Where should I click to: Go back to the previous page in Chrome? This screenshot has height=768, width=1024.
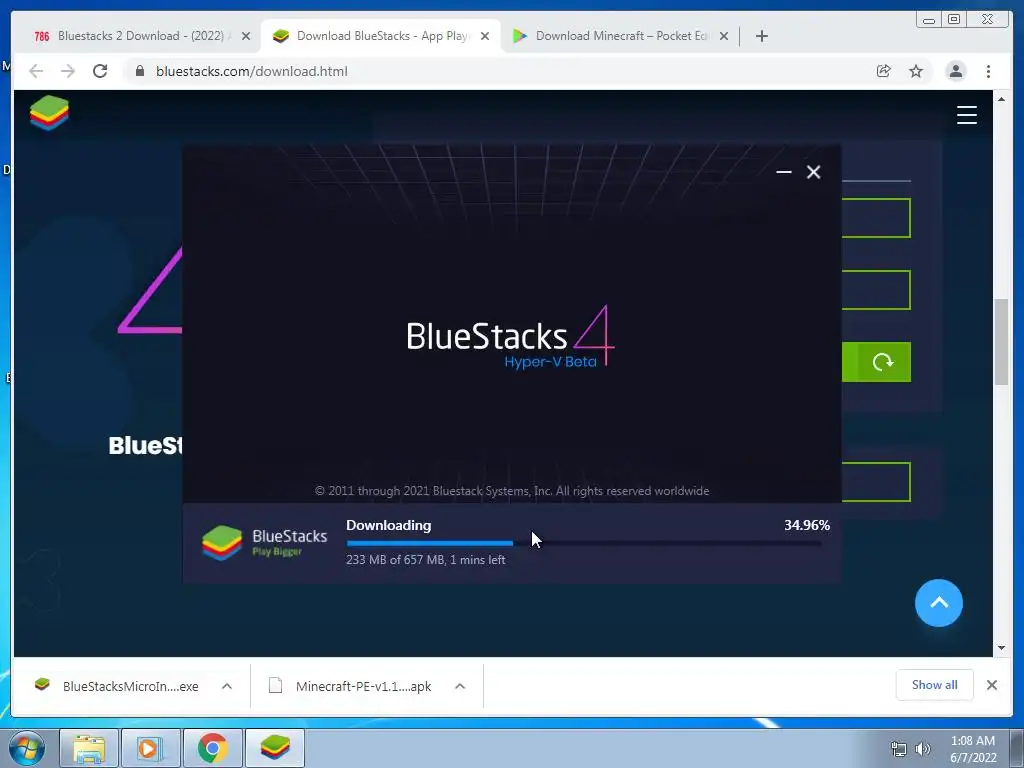click(x=36, y=71)
